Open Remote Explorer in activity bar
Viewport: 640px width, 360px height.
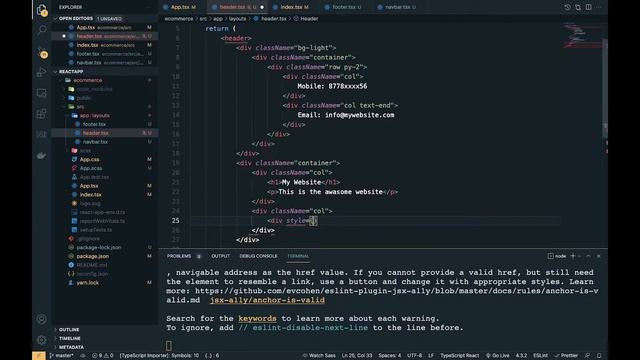[x=42, y=93]
